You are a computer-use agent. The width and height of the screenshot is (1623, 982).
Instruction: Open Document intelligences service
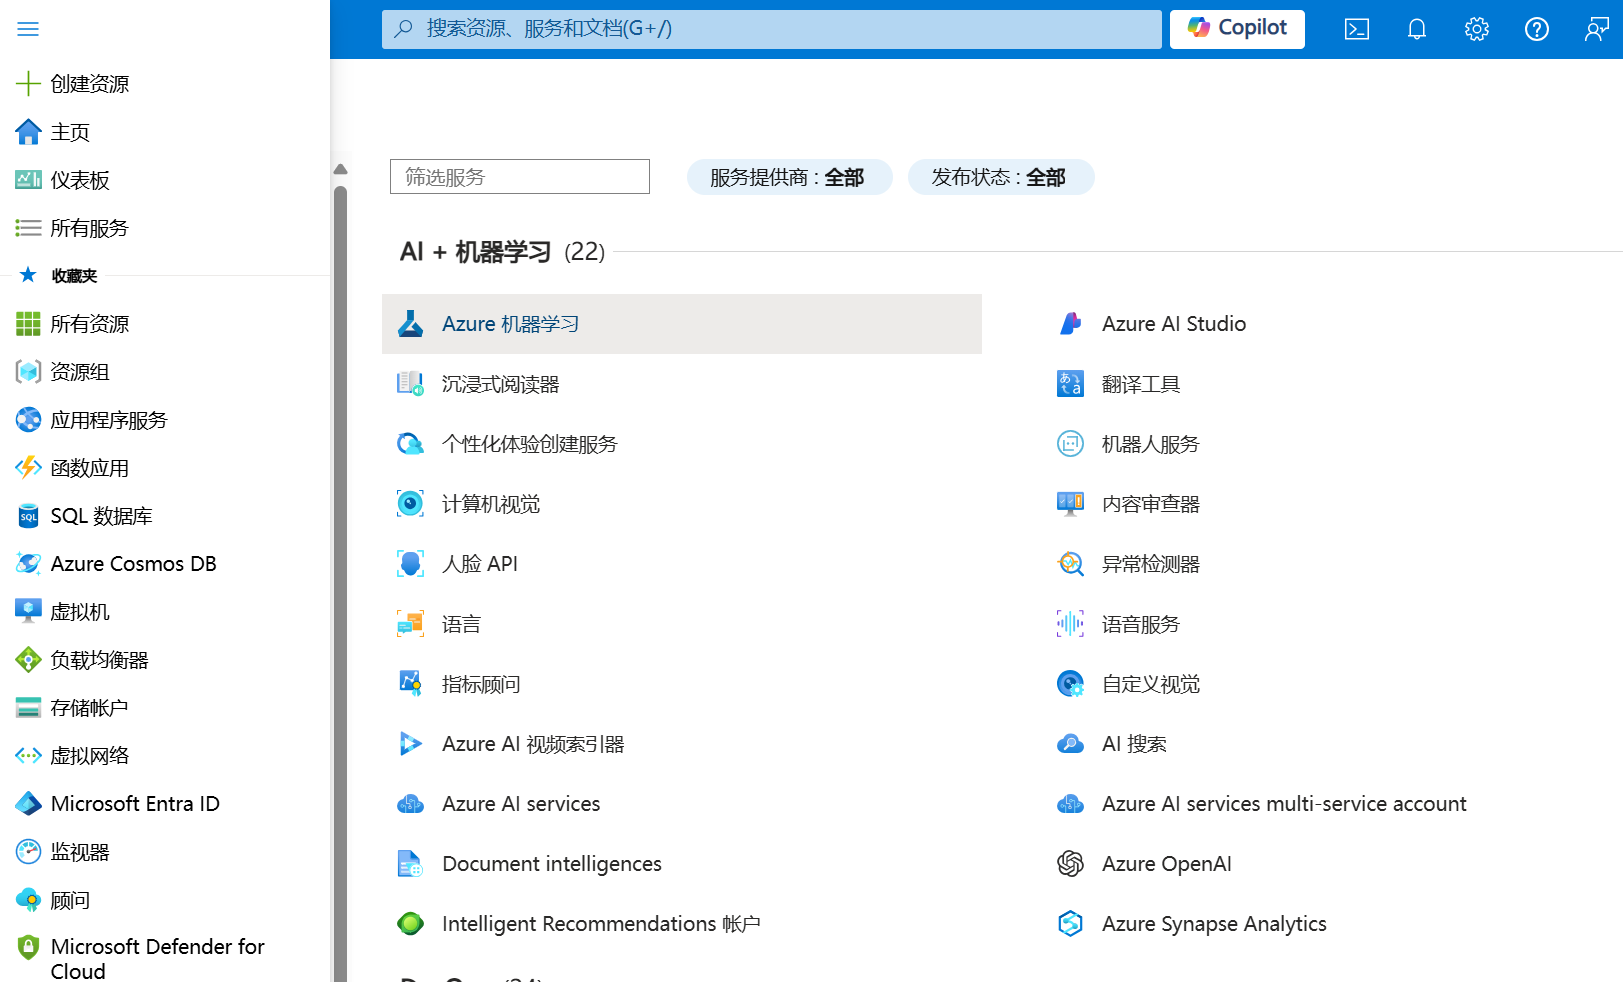click(x=552, y=864)
